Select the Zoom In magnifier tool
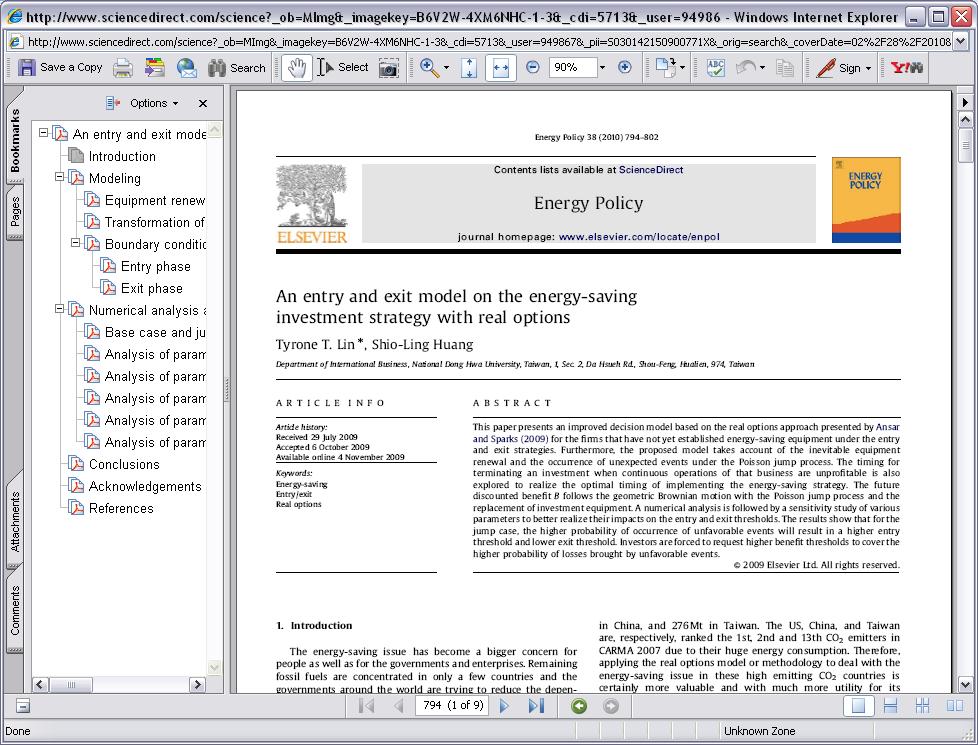Screen dimensions: 978x745 pos(429,67)
